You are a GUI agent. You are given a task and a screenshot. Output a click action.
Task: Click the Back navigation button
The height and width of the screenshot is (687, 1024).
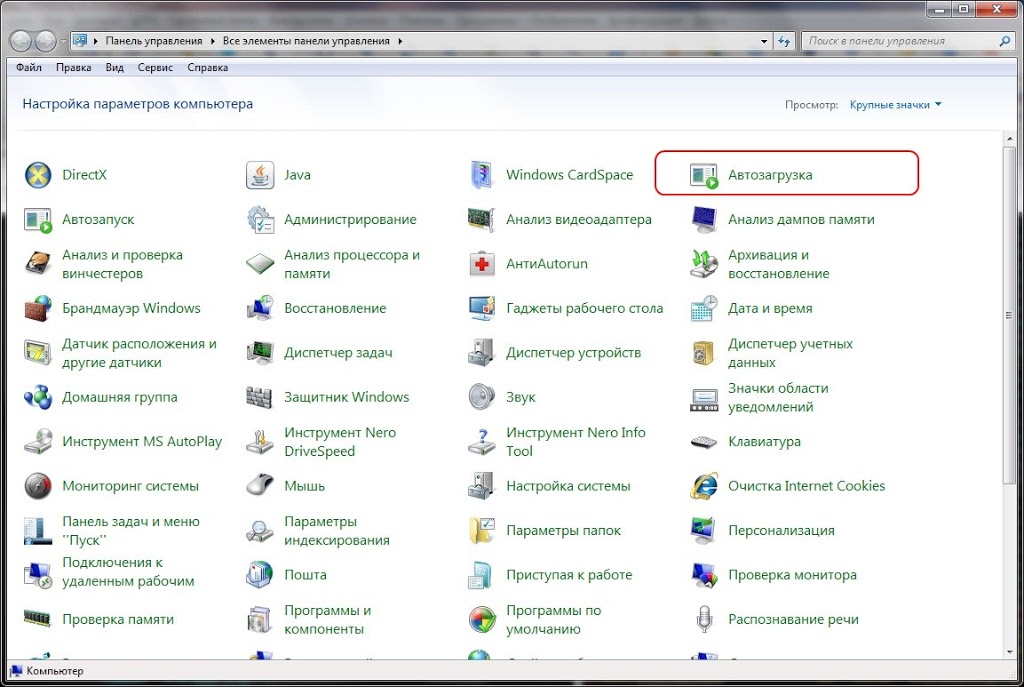21,41
